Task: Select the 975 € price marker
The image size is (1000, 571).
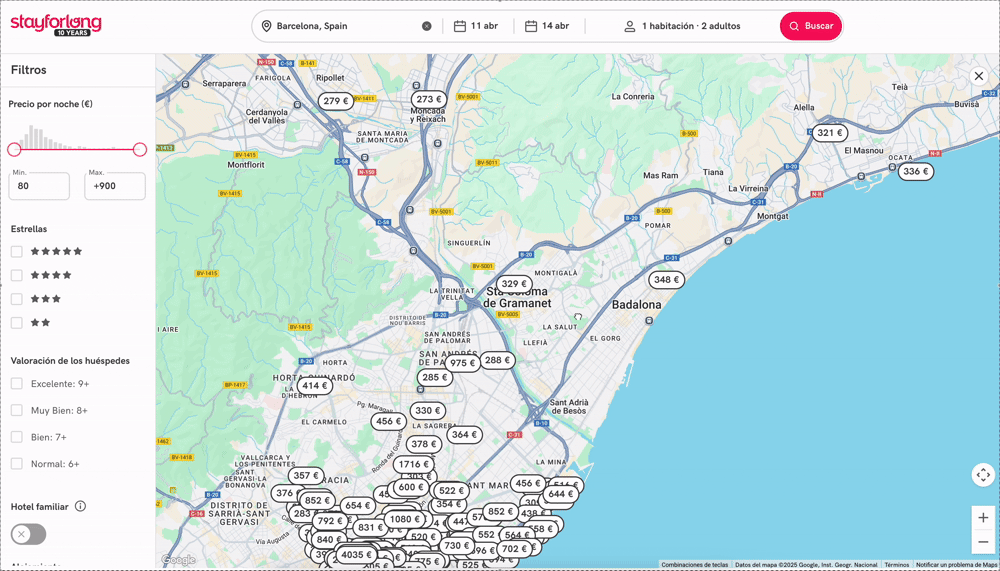Action: coord(461,363)
